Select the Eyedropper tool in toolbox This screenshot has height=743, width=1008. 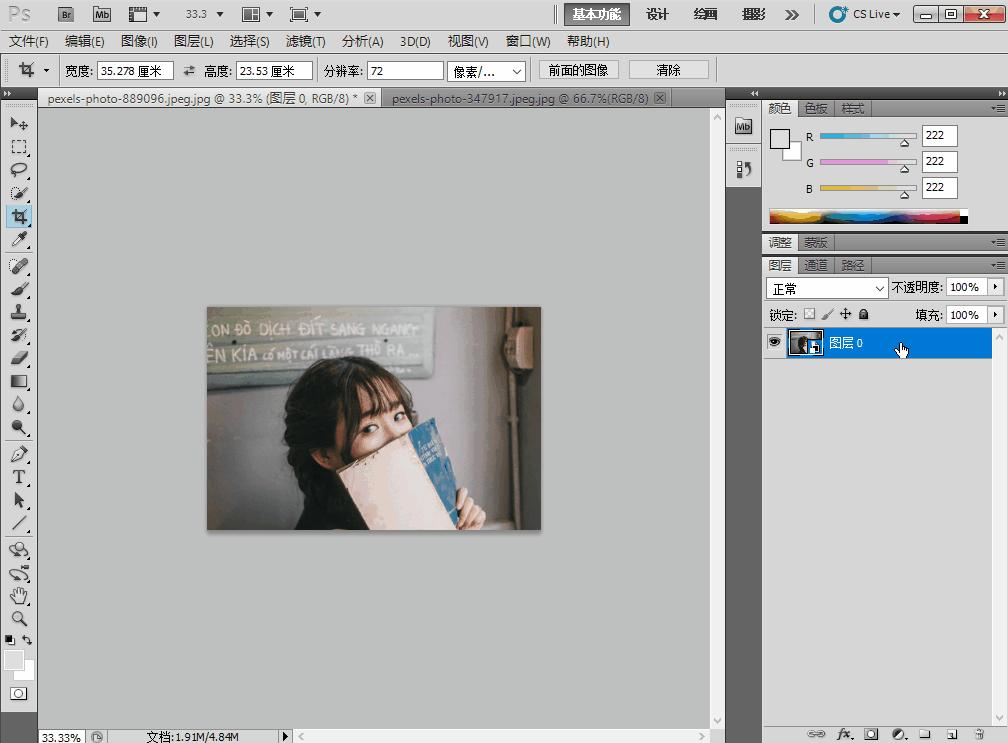[19, 241]
